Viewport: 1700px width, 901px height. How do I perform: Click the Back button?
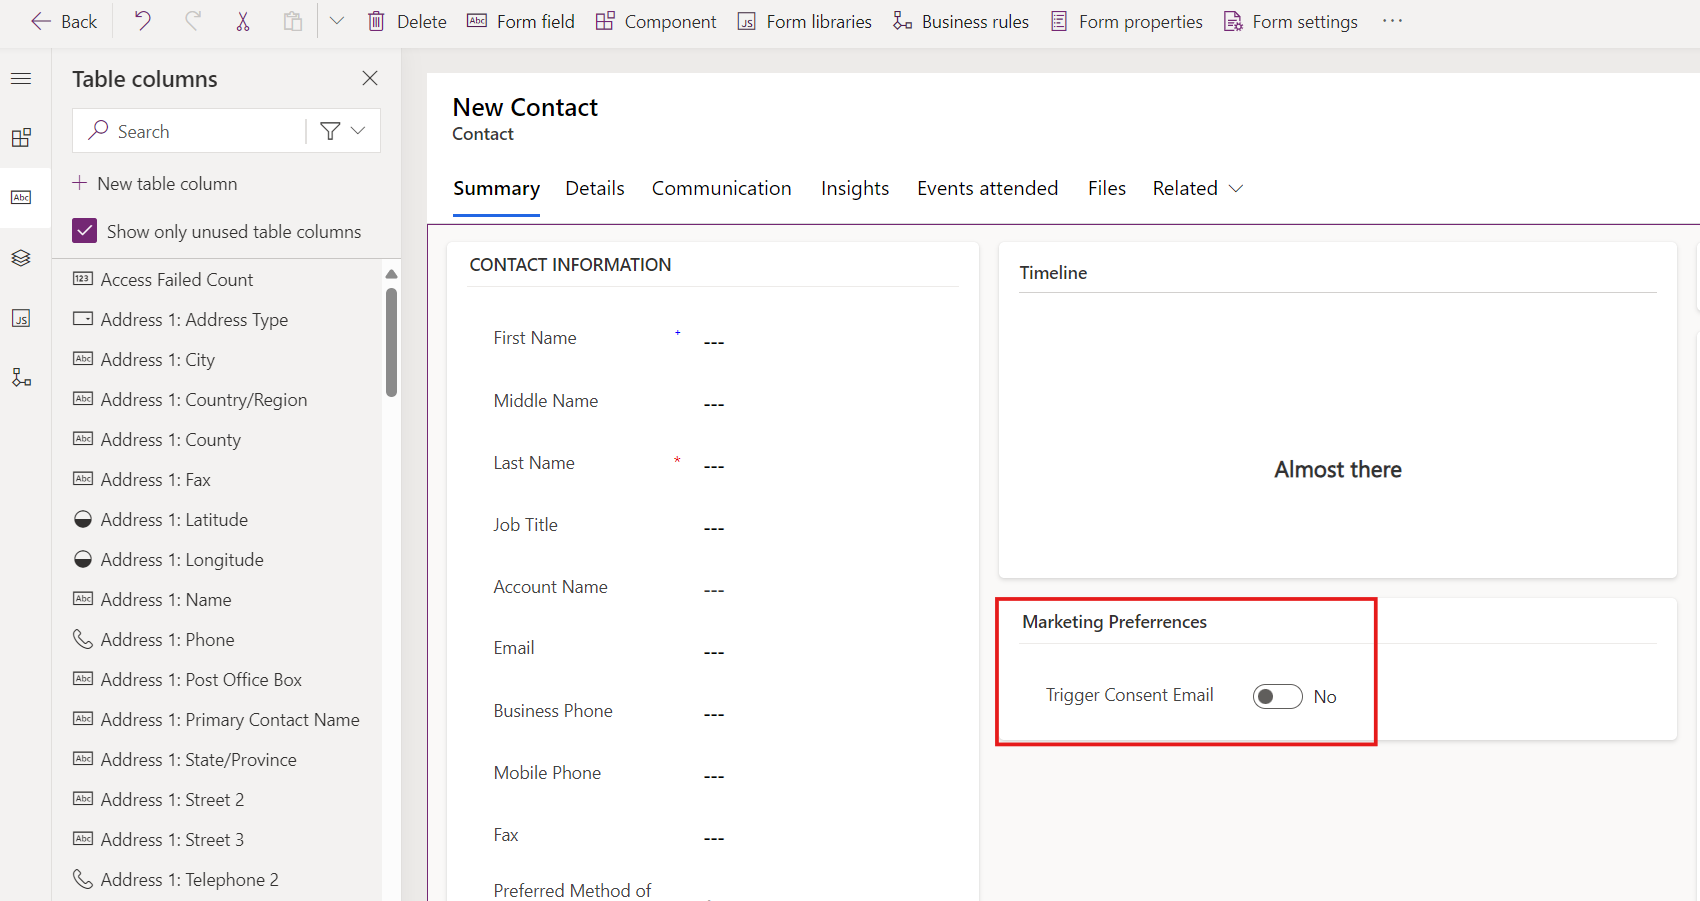62,20
